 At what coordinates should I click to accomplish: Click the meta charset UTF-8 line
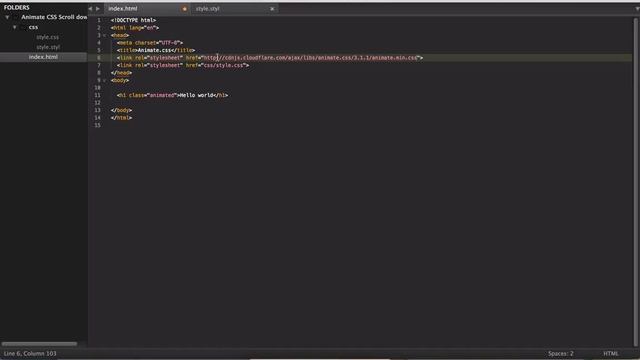pos(150,43)
